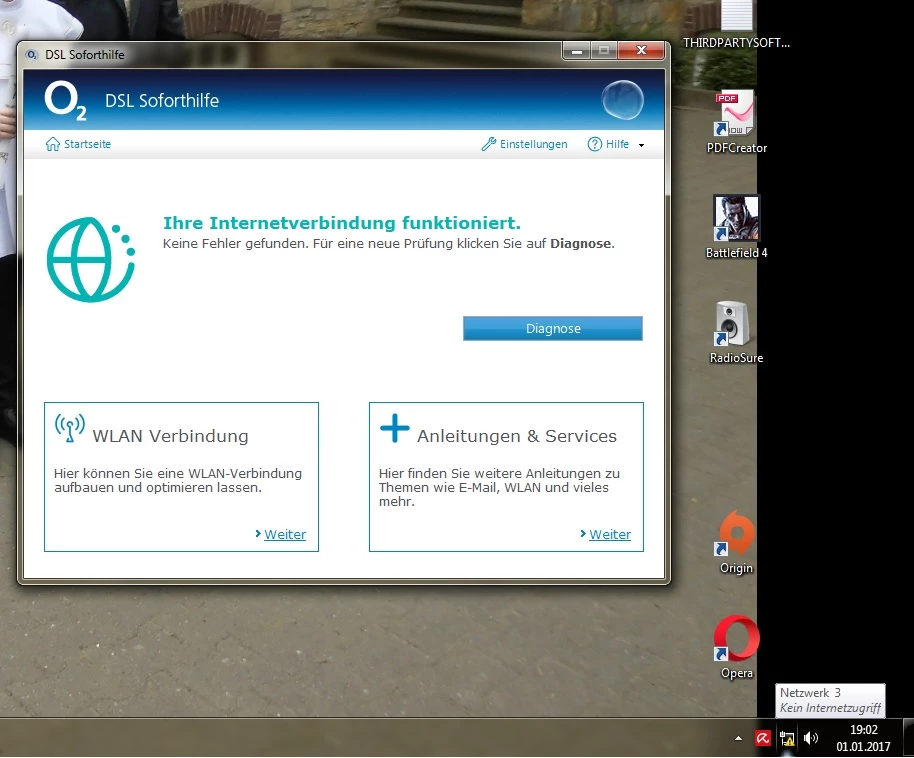Click the Avira antivirus tray icon

click(x=762, y=738)
